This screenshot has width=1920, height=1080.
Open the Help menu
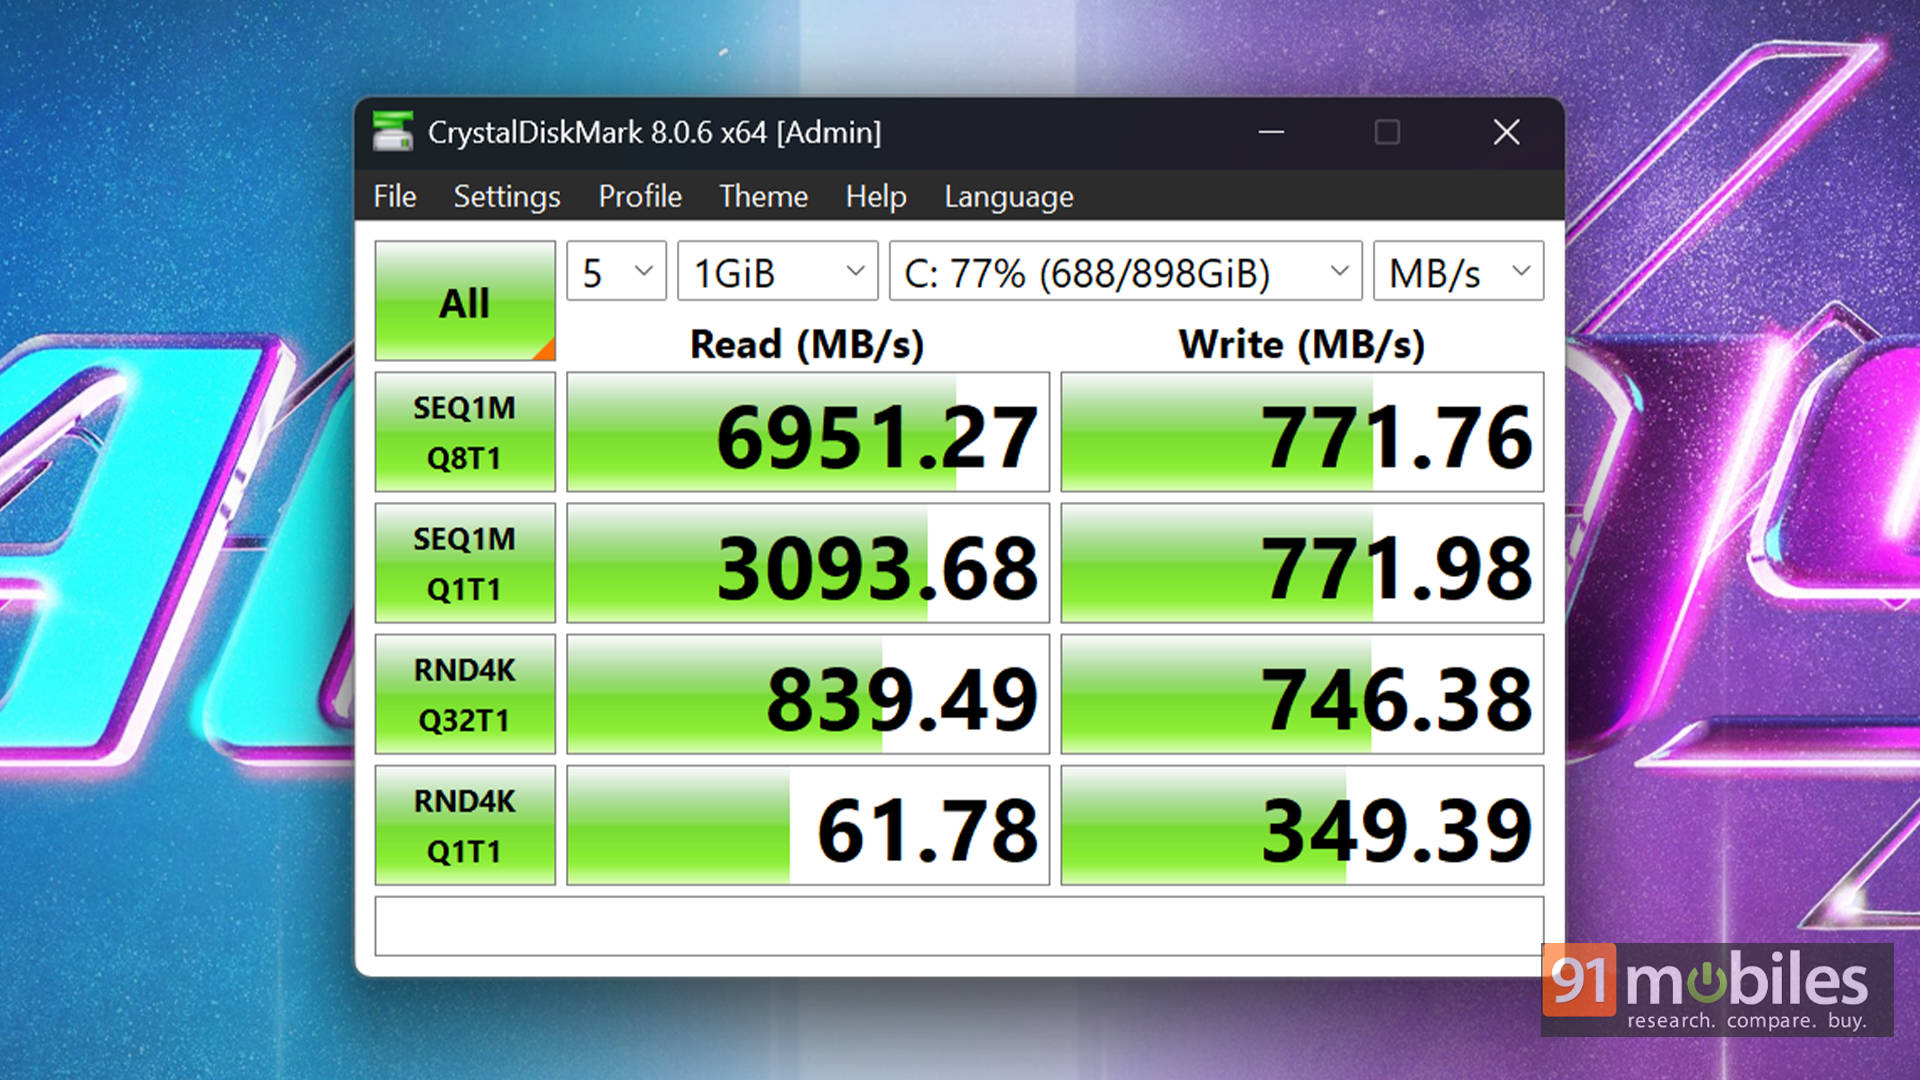point(876,196)
